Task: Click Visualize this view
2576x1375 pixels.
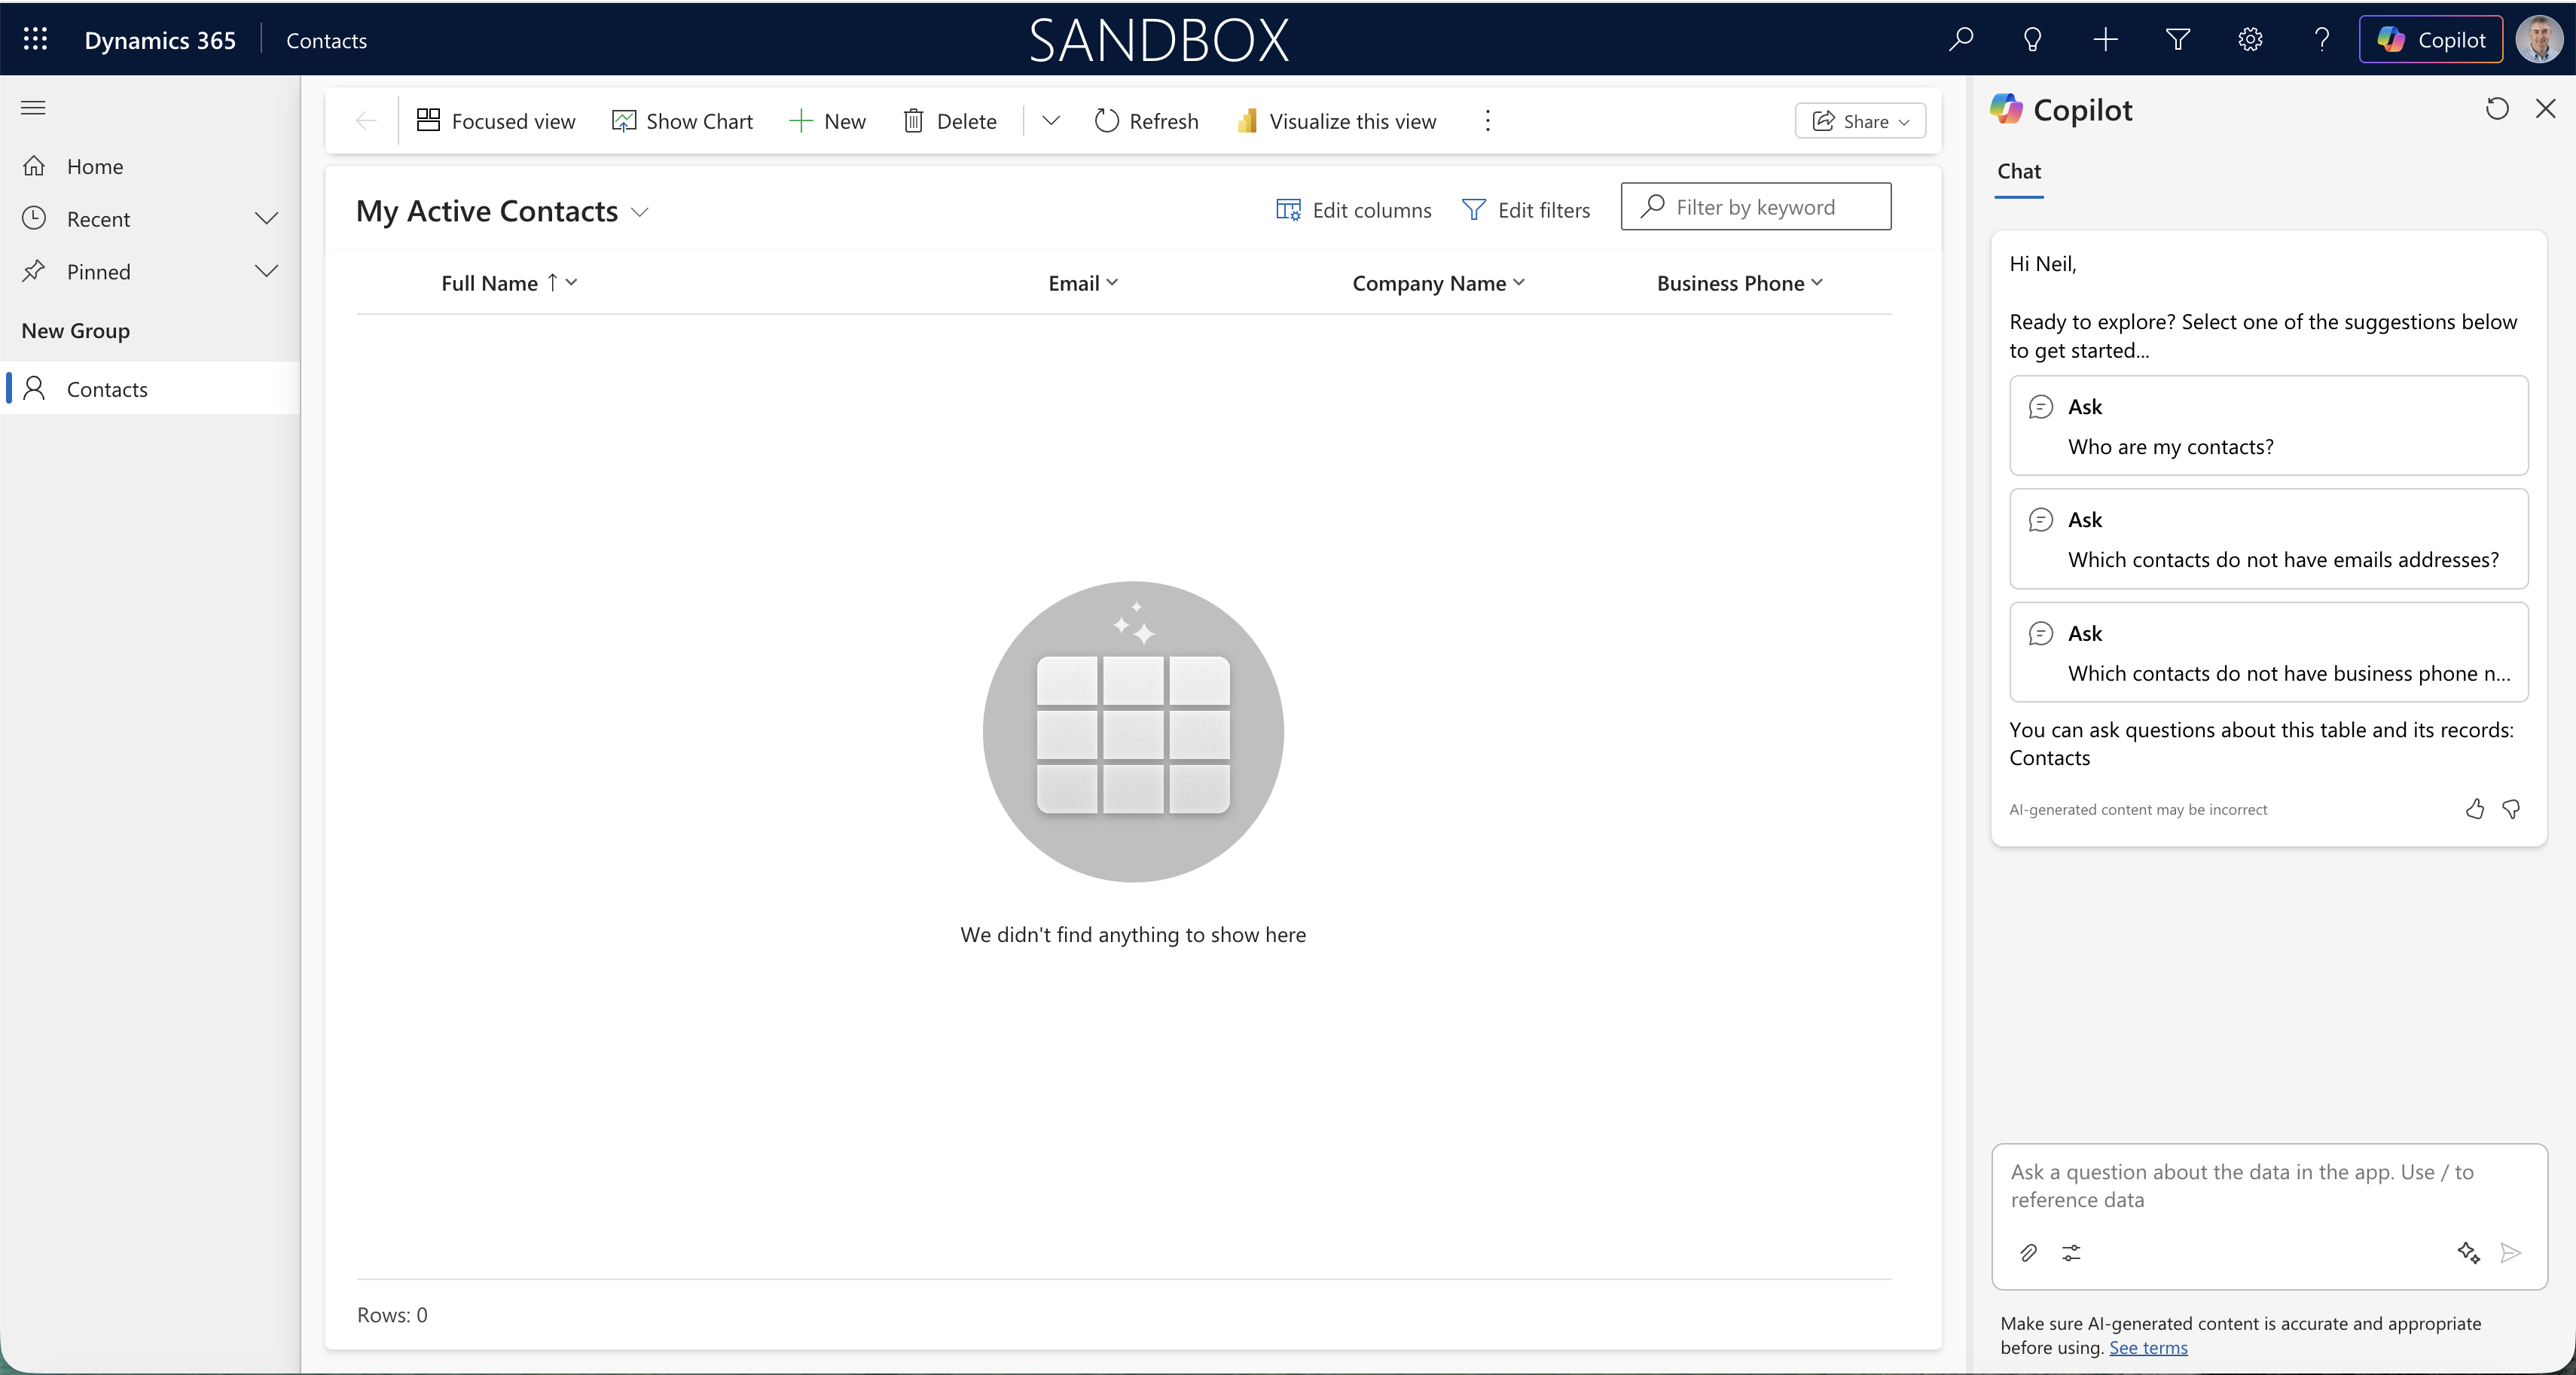Action: click(x=1336, y=121)
